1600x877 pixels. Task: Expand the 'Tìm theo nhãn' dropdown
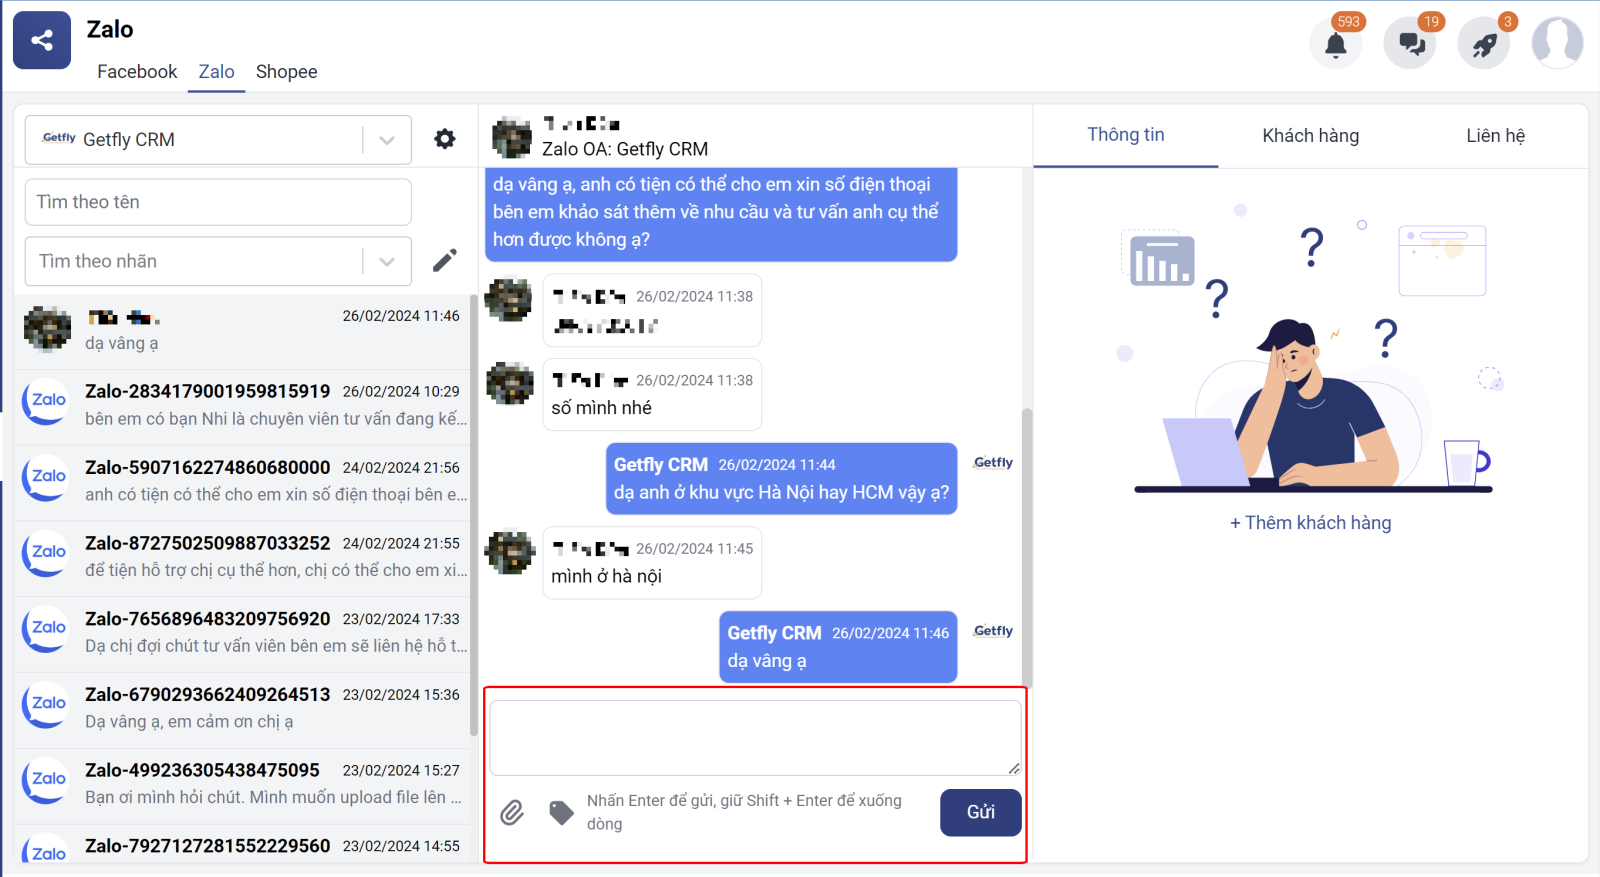point(387,262)
